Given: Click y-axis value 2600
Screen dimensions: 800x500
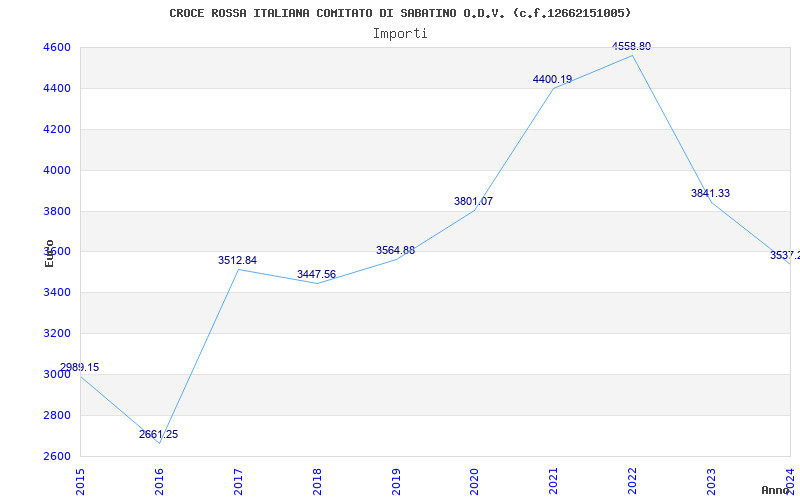Looking at the screenshot, I should 57,456.
